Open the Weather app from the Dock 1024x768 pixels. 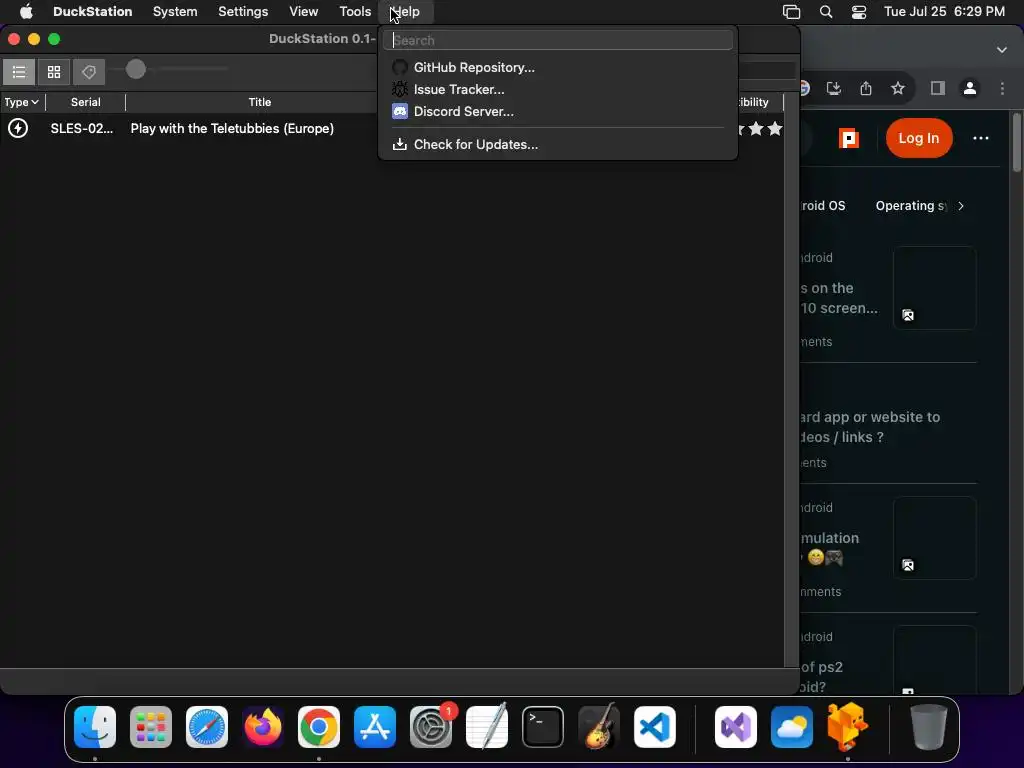[792, 727]
